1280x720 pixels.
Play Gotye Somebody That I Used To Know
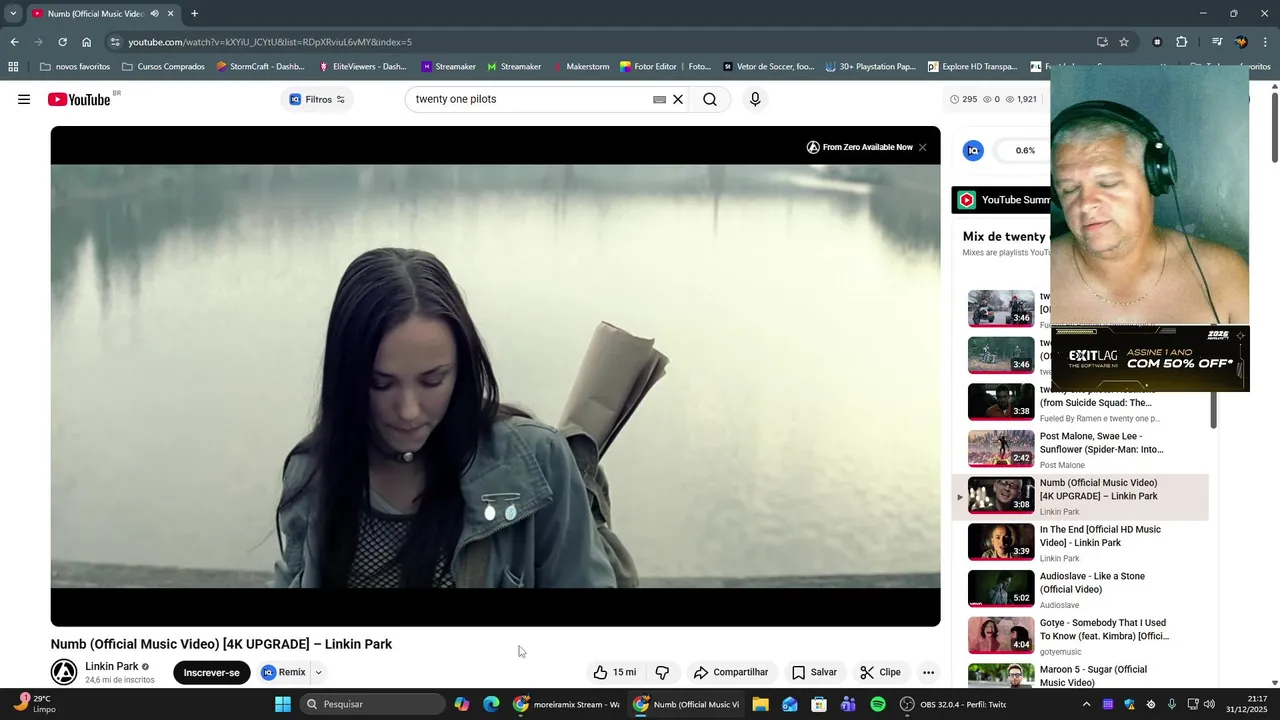click(x=1080, y=636)
